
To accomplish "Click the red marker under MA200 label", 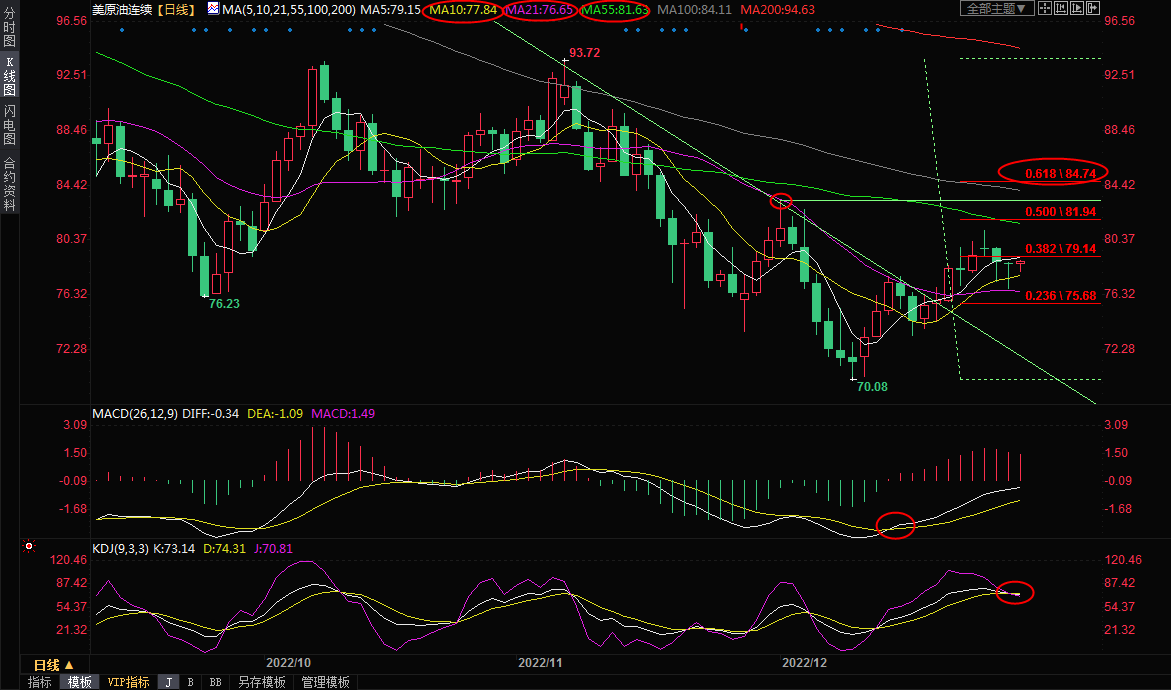I will (x=742, y=27).
